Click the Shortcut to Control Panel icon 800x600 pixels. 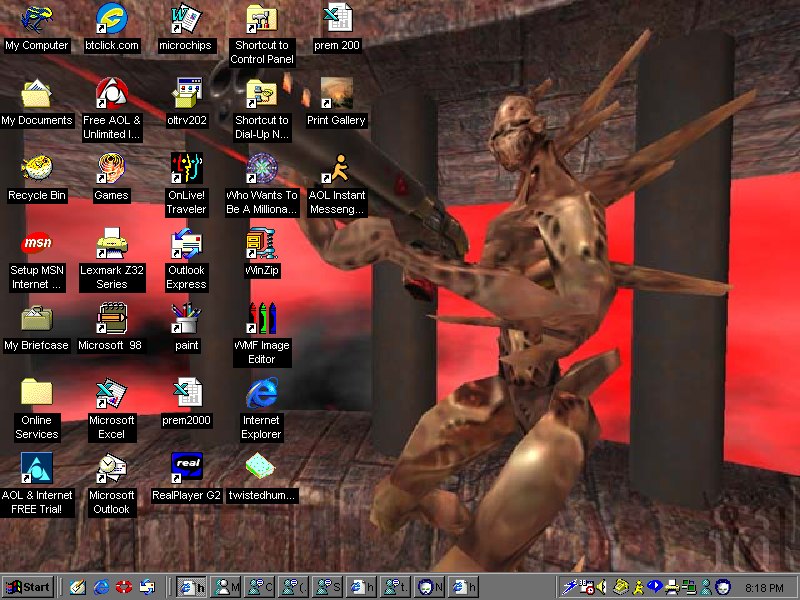point(261,20)
